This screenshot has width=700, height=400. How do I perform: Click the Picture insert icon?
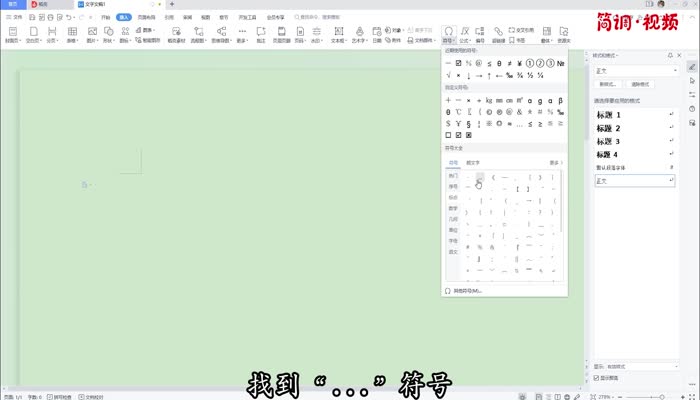[92, 35]
